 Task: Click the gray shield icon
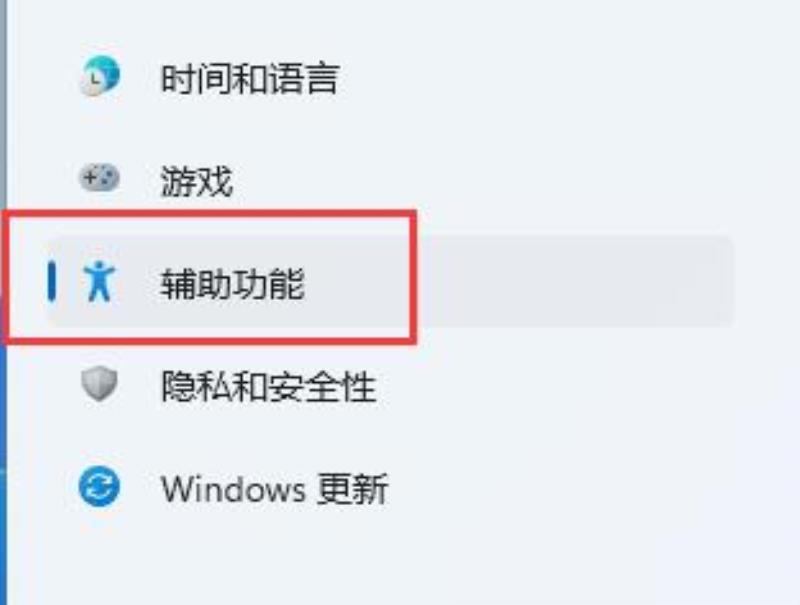99,384
